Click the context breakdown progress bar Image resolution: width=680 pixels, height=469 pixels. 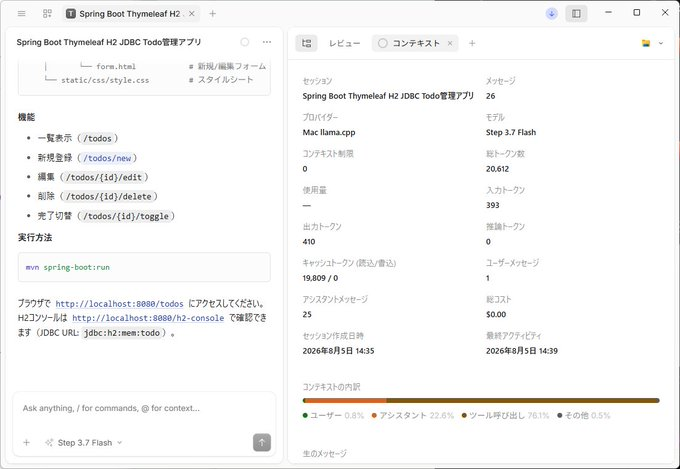pos(481,400)
